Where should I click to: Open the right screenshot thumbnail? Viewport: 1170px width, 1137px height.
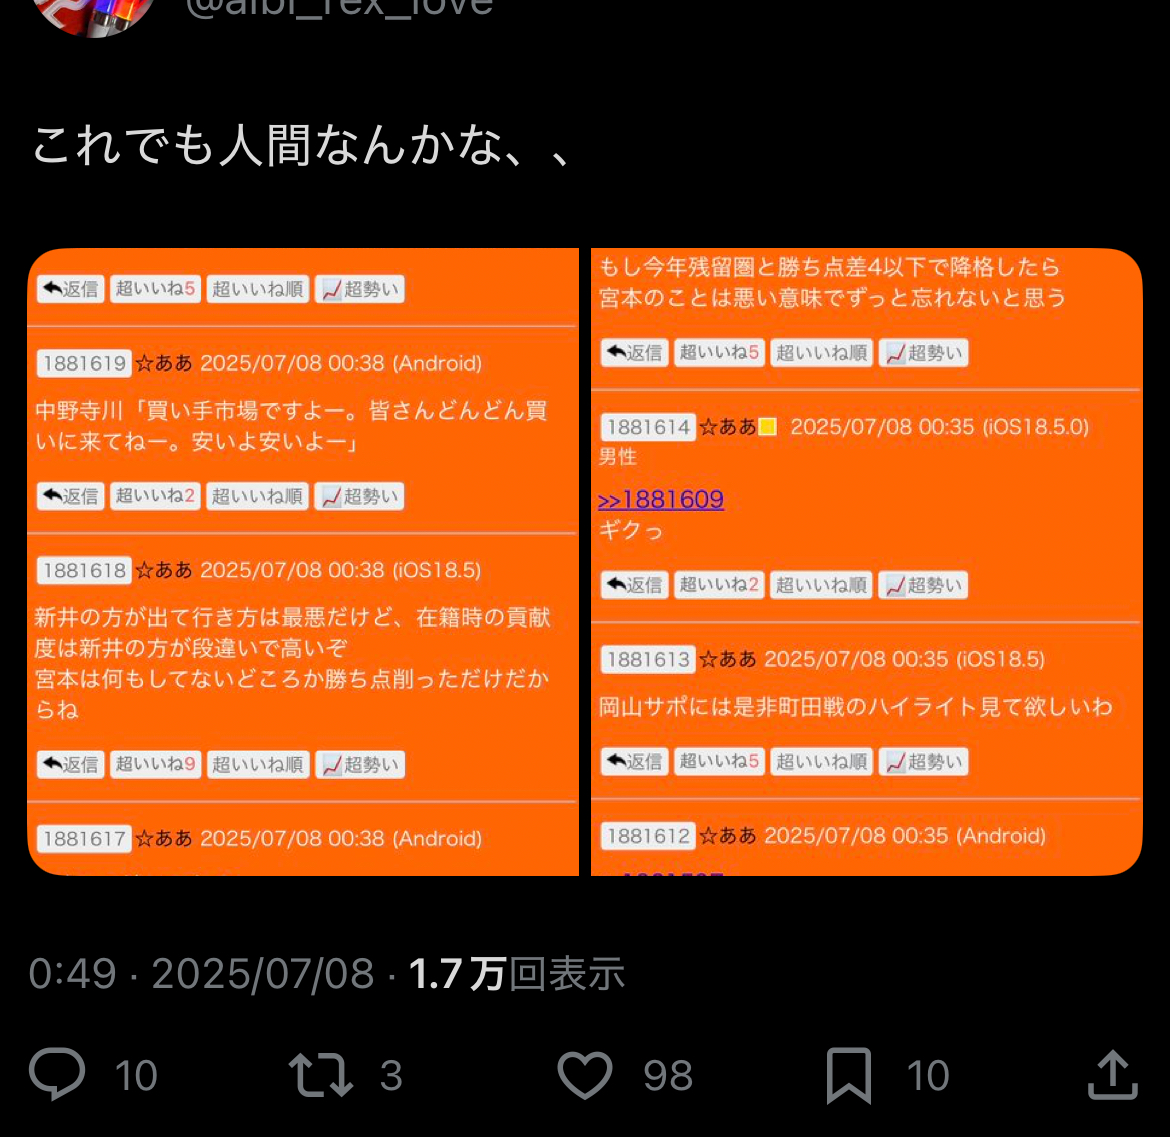click(x=866, y=562)
